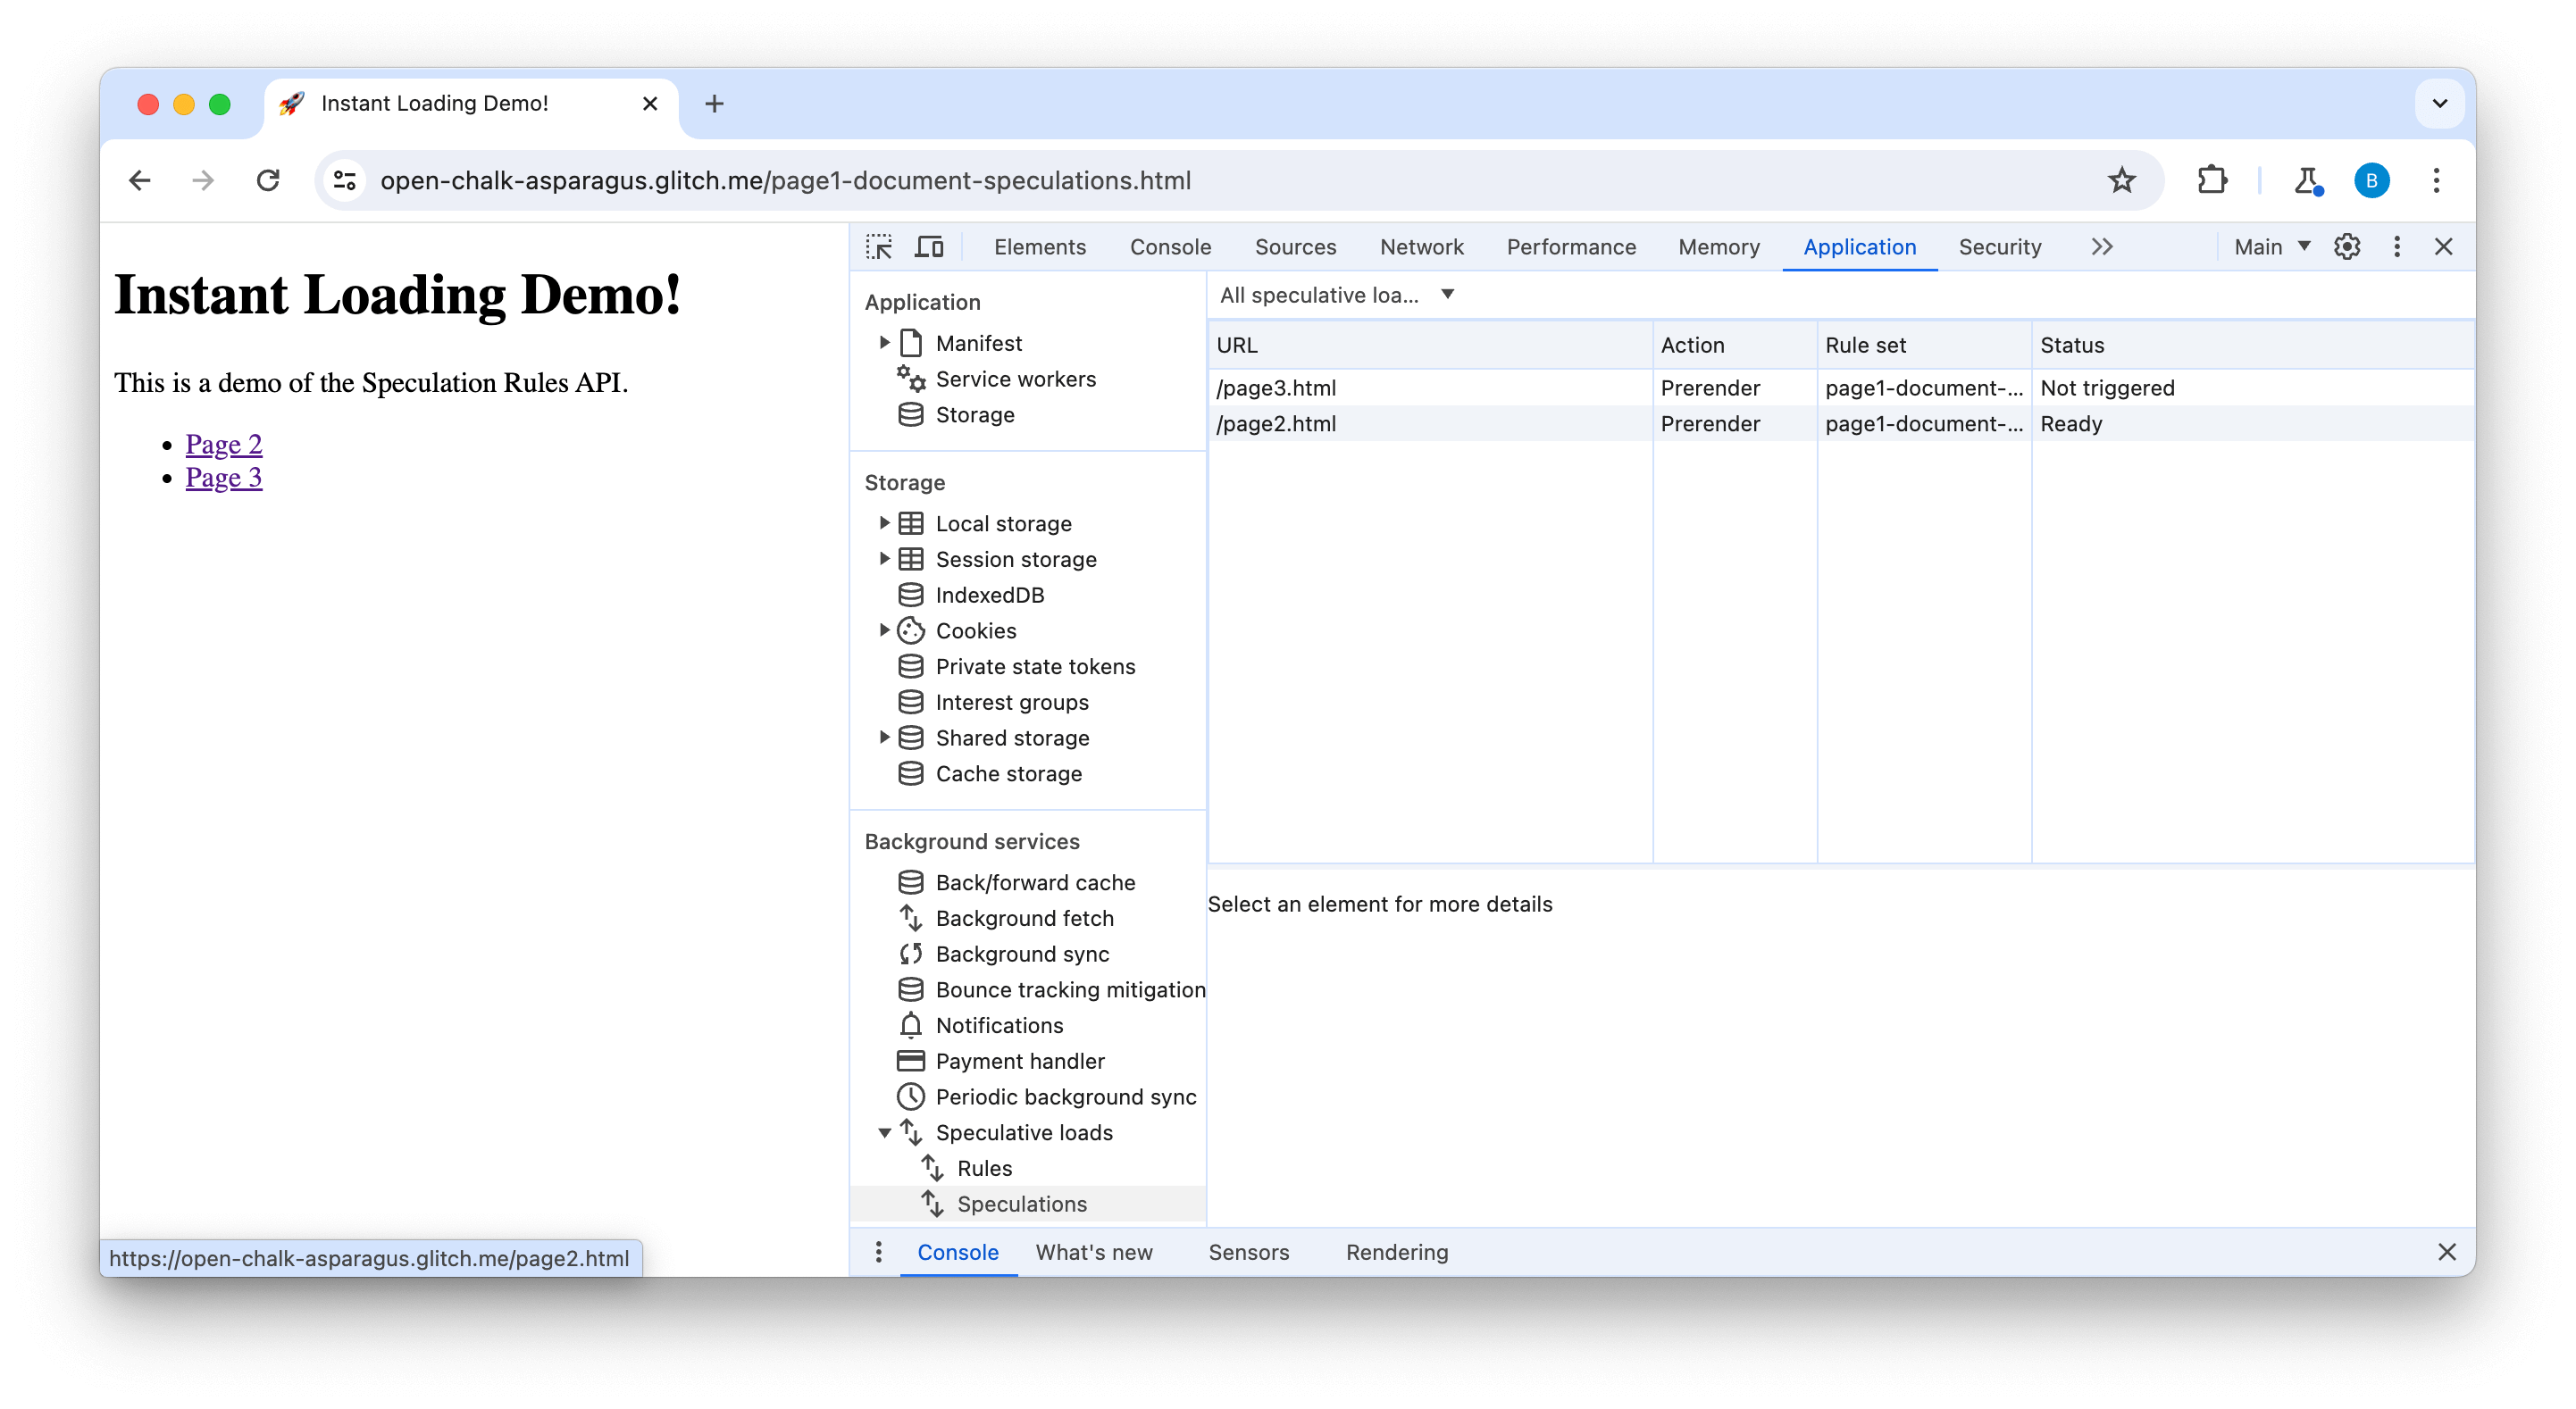Click the Payment handler icon
Viewport: 2576px width, 1409px height.
pyautogui.click(x=911, y=1060)
